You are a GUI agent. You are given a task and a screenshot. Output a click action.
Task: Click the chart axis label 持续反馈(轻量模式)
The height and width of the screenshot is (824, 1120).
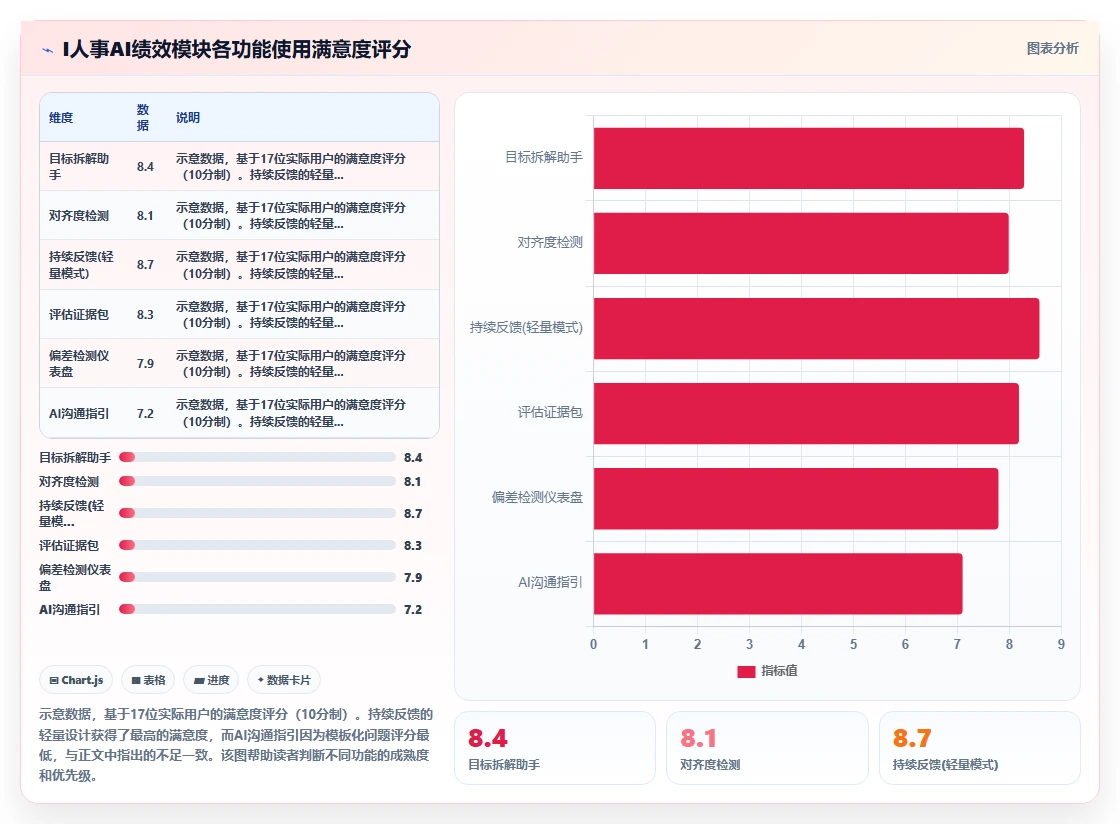(526, 328)
